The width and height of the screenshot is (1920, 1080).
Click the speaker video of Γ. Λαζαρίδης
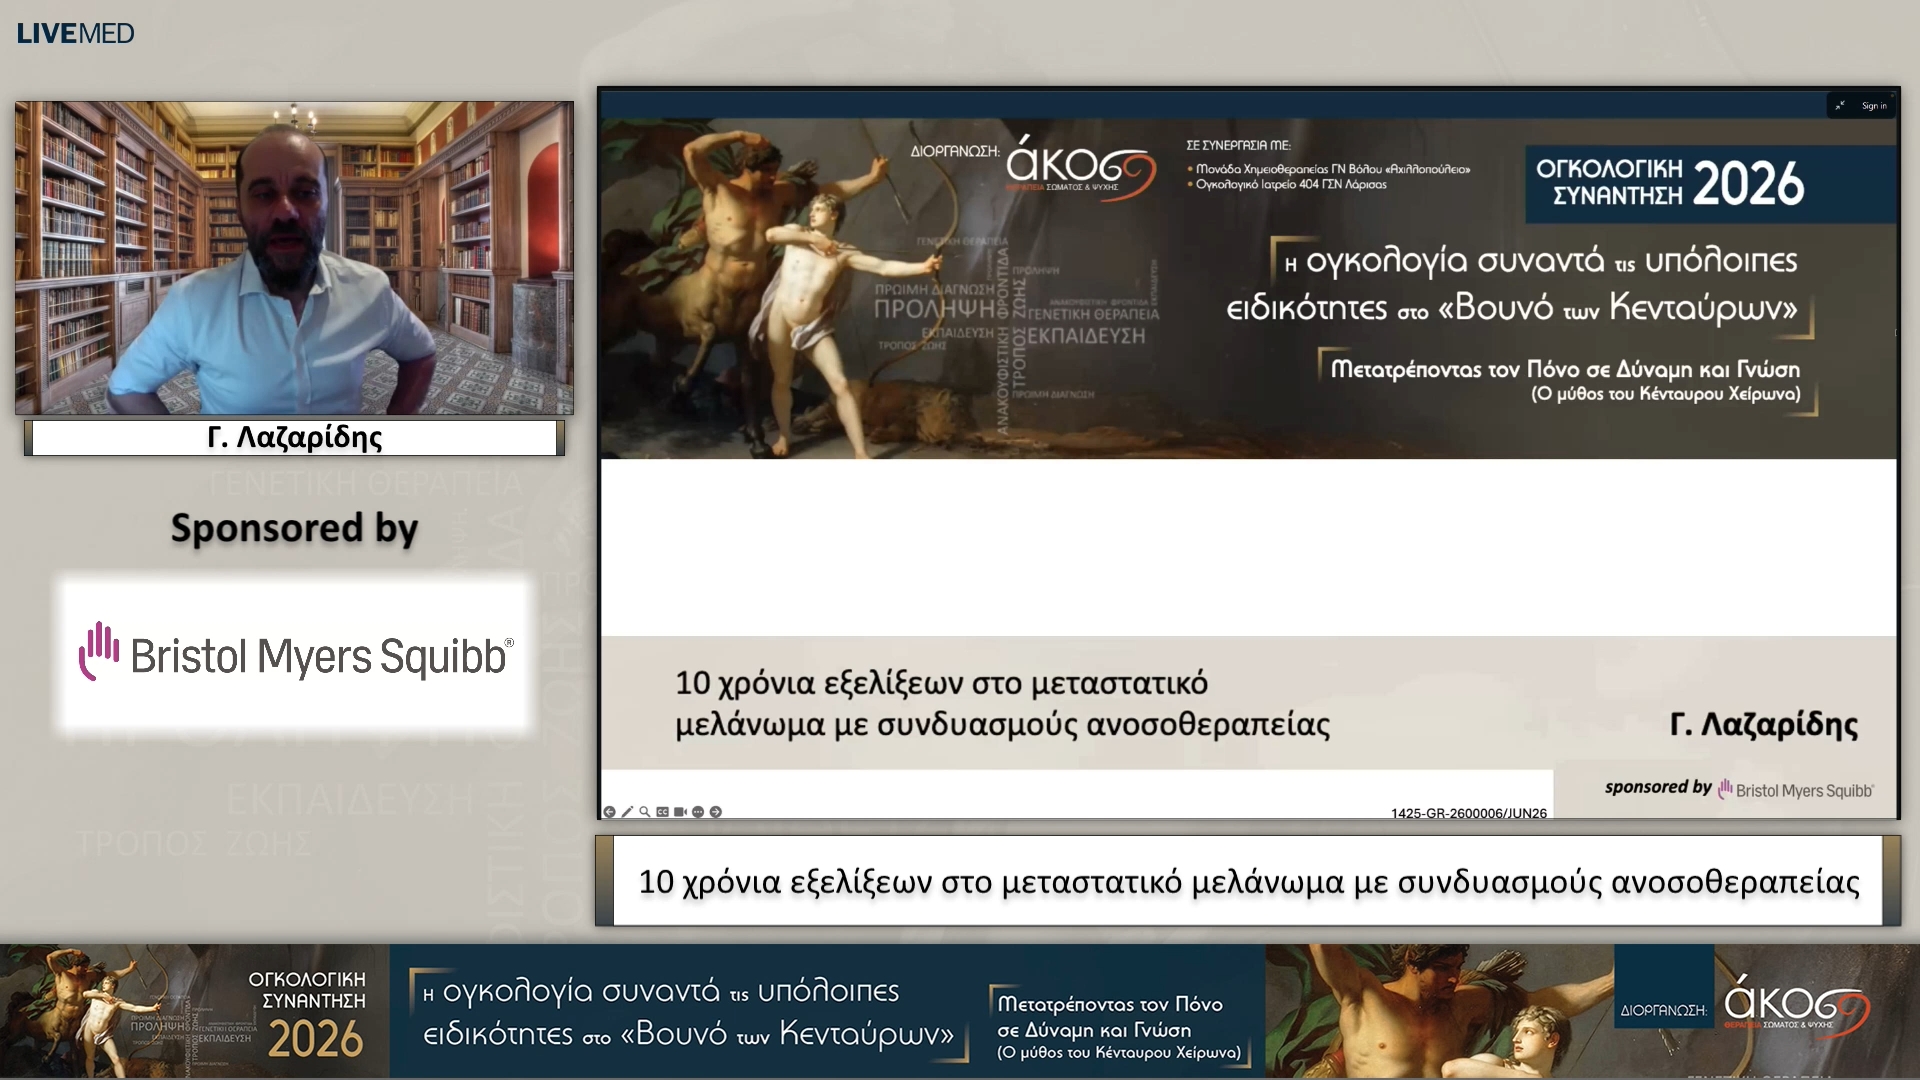pos(294,258)
